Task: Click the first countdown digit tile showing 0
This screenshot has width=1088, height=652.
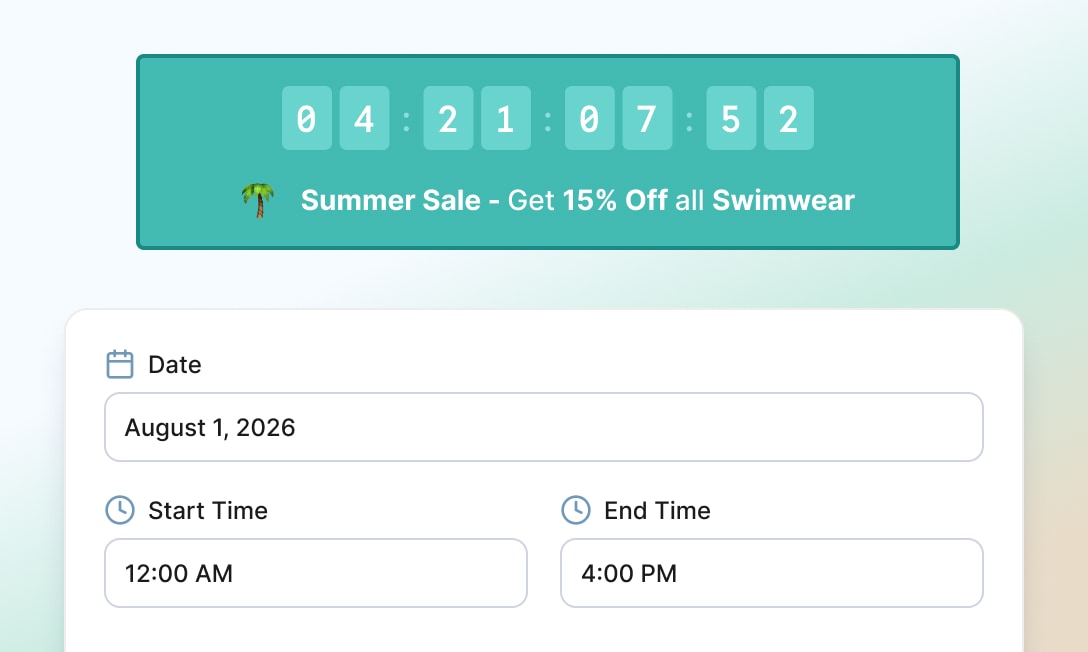Action: coord(307,118)
